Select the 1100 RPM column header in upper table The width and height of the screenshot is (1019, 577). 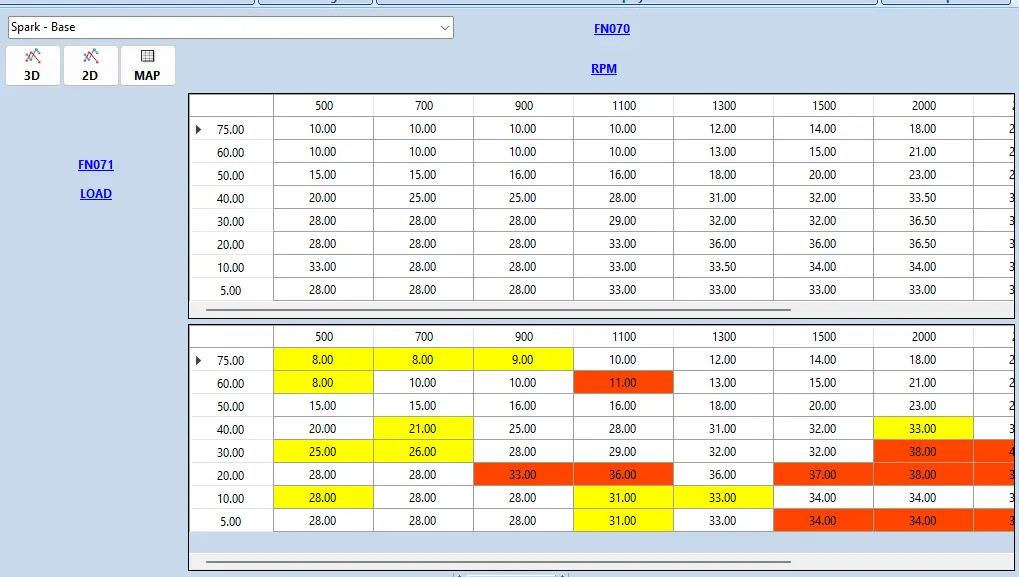click(623, 105)
